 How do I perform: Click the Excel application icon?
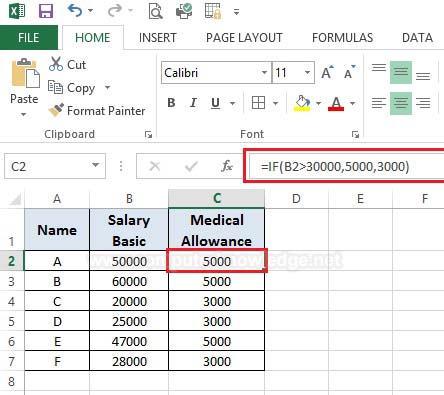click(x=17, y=11)
